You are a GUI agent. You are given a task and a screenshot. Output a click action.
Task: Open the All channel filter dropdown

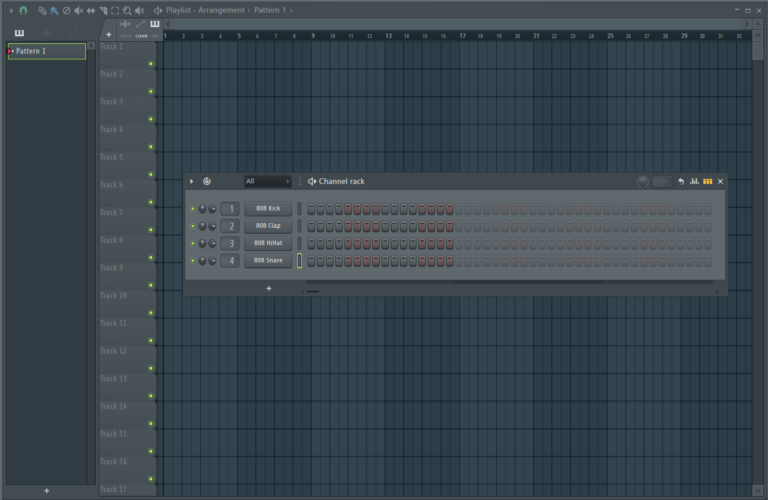(267, 182)
